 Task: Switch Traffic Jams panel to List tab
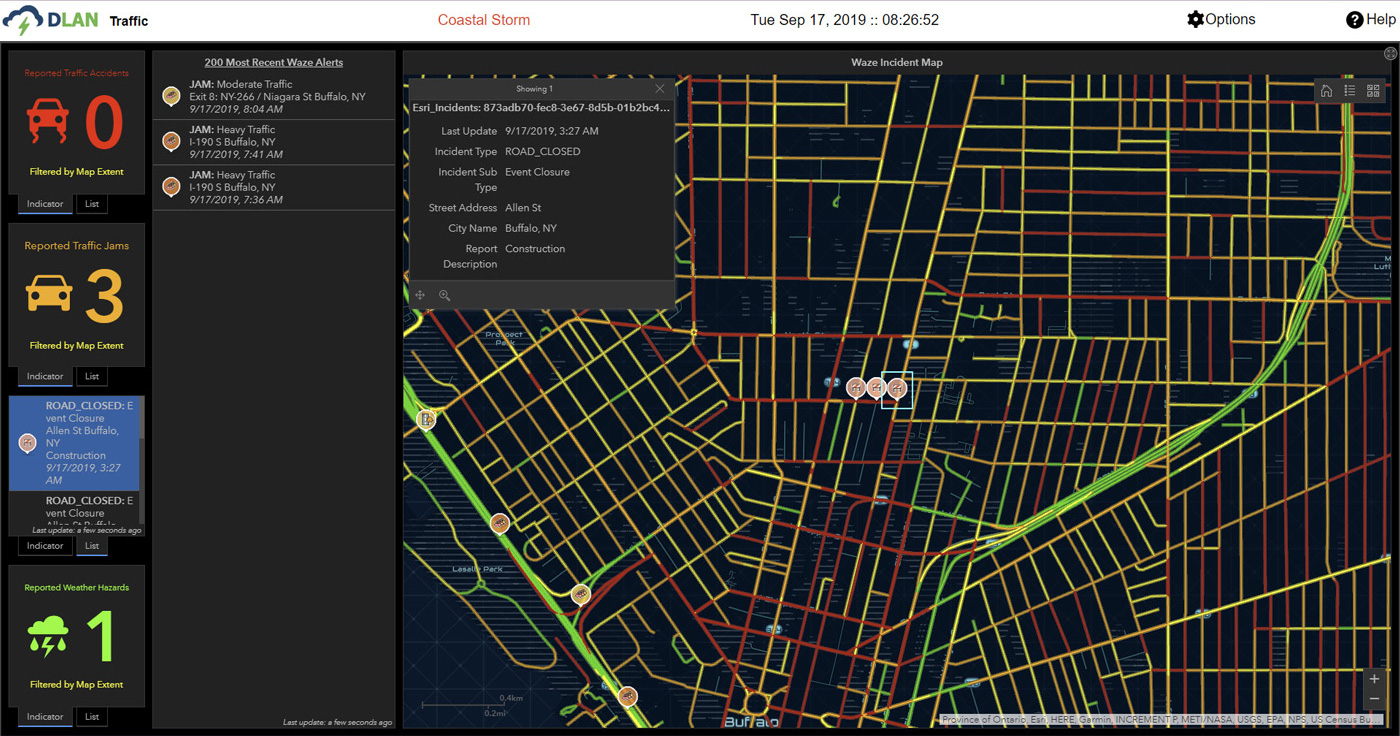click(x=92, y=377)
